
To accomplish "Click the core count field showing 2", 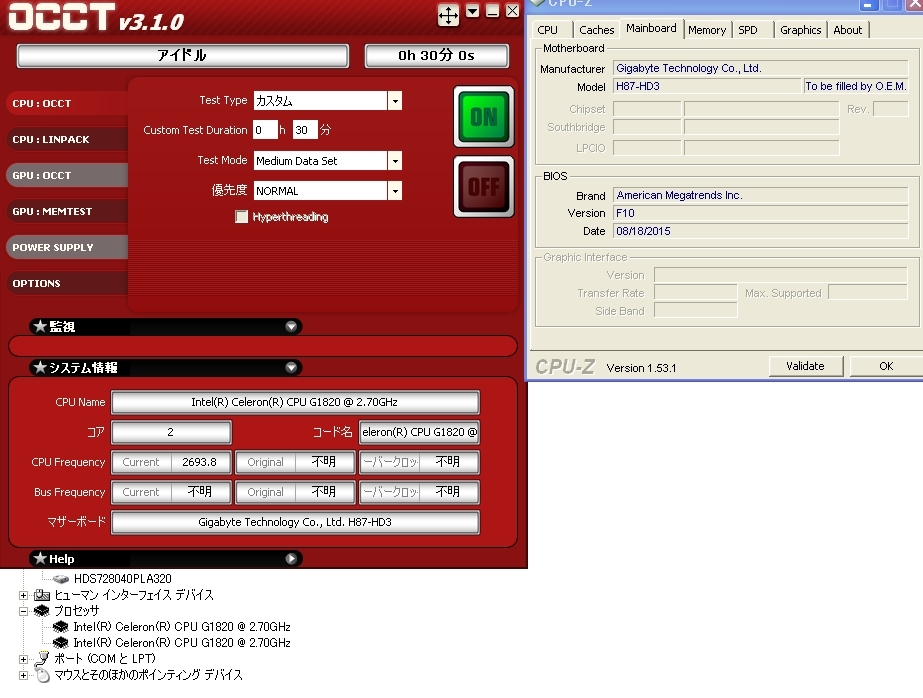I will pos(171,432).
